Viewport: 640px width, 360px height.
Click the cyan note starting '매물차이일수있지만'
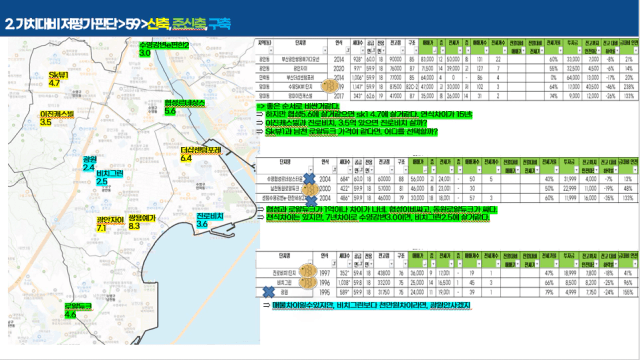tap(371, 305)
